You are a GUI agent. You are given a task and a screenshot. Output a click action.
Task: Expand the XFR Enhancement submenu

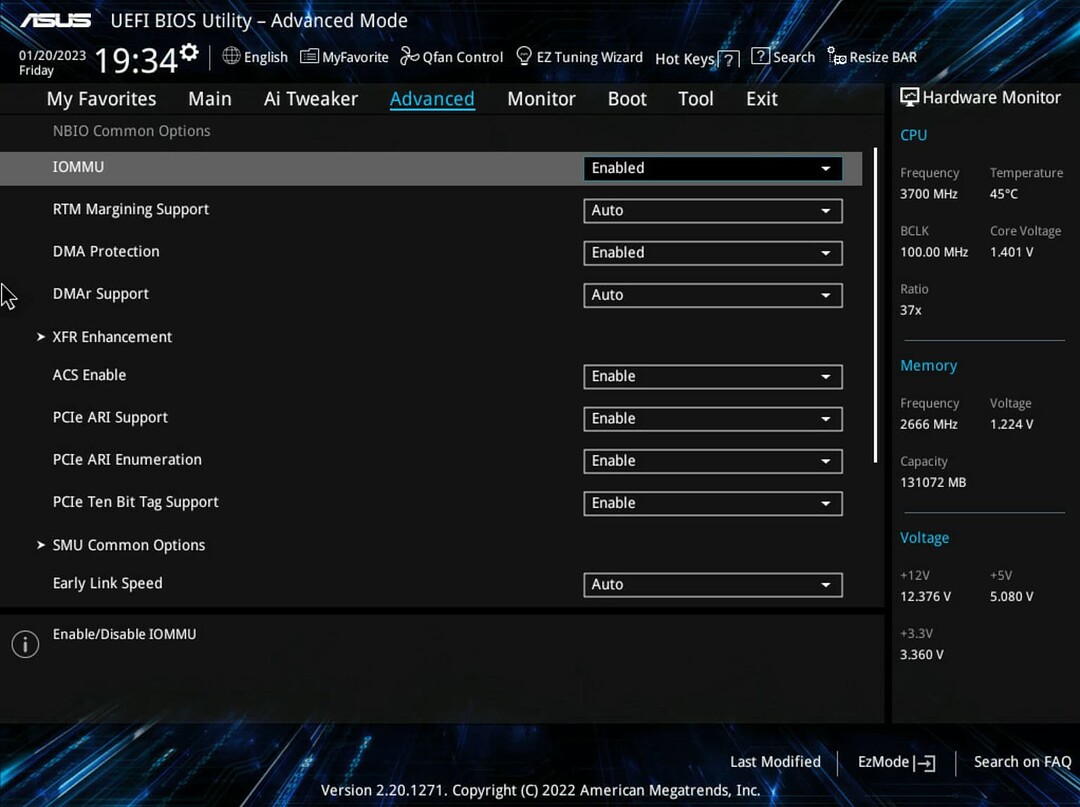pos(111,337)
